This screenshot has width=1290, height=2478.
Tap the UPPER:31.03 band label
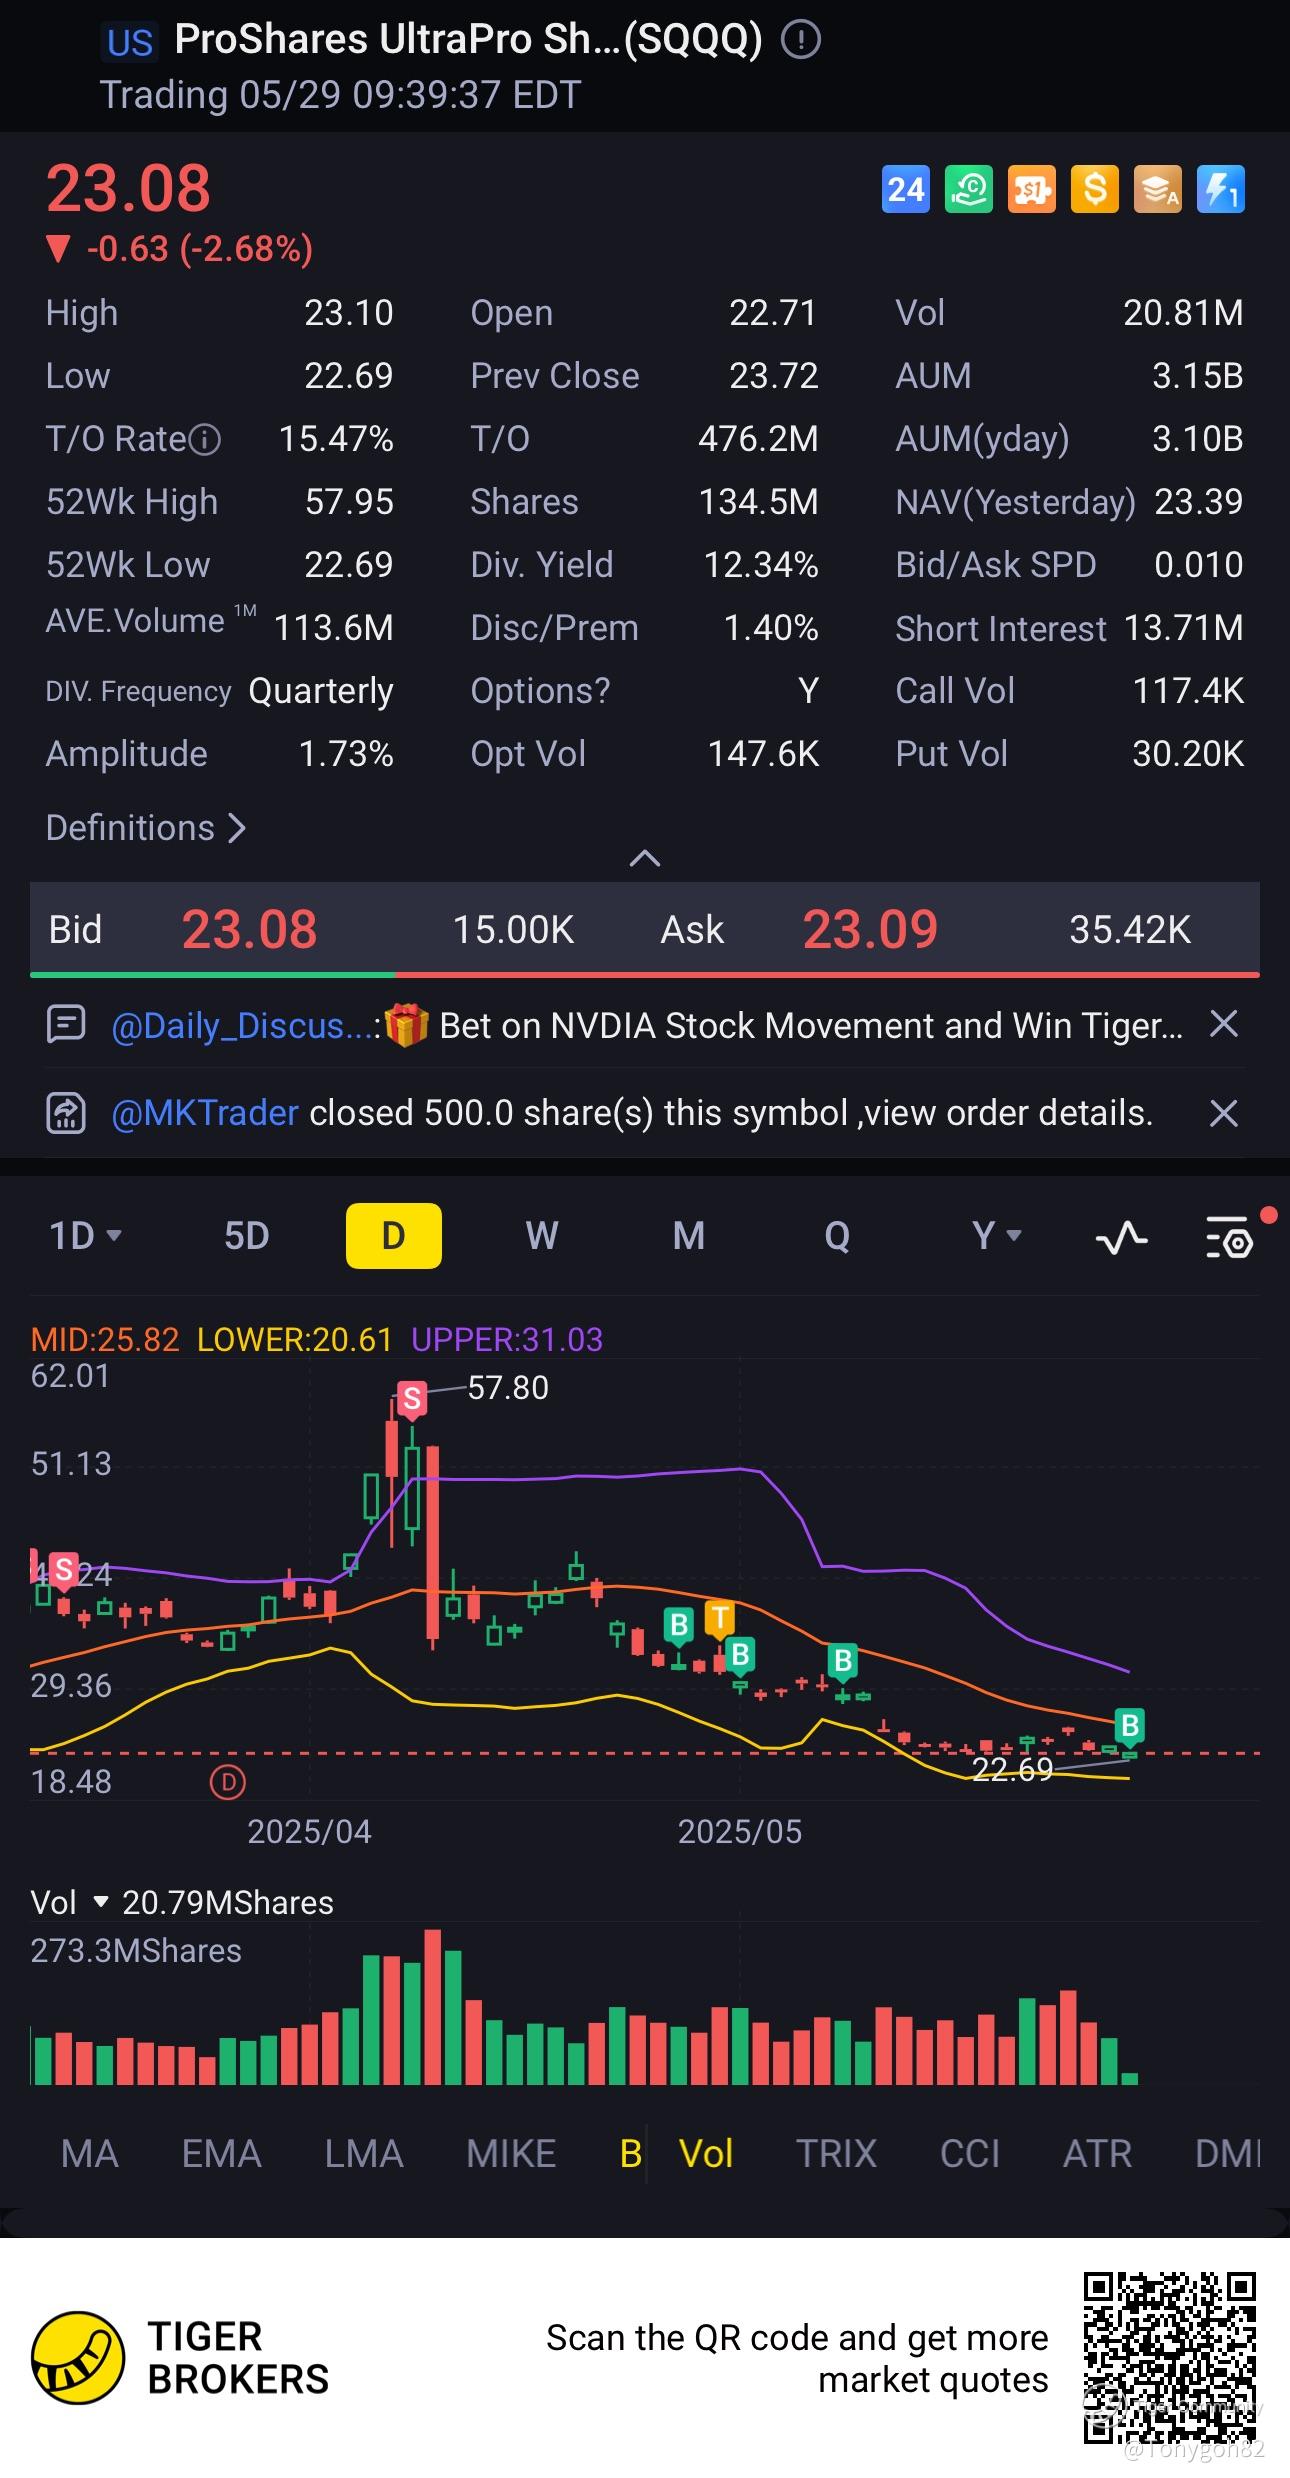pos(507,1339)
